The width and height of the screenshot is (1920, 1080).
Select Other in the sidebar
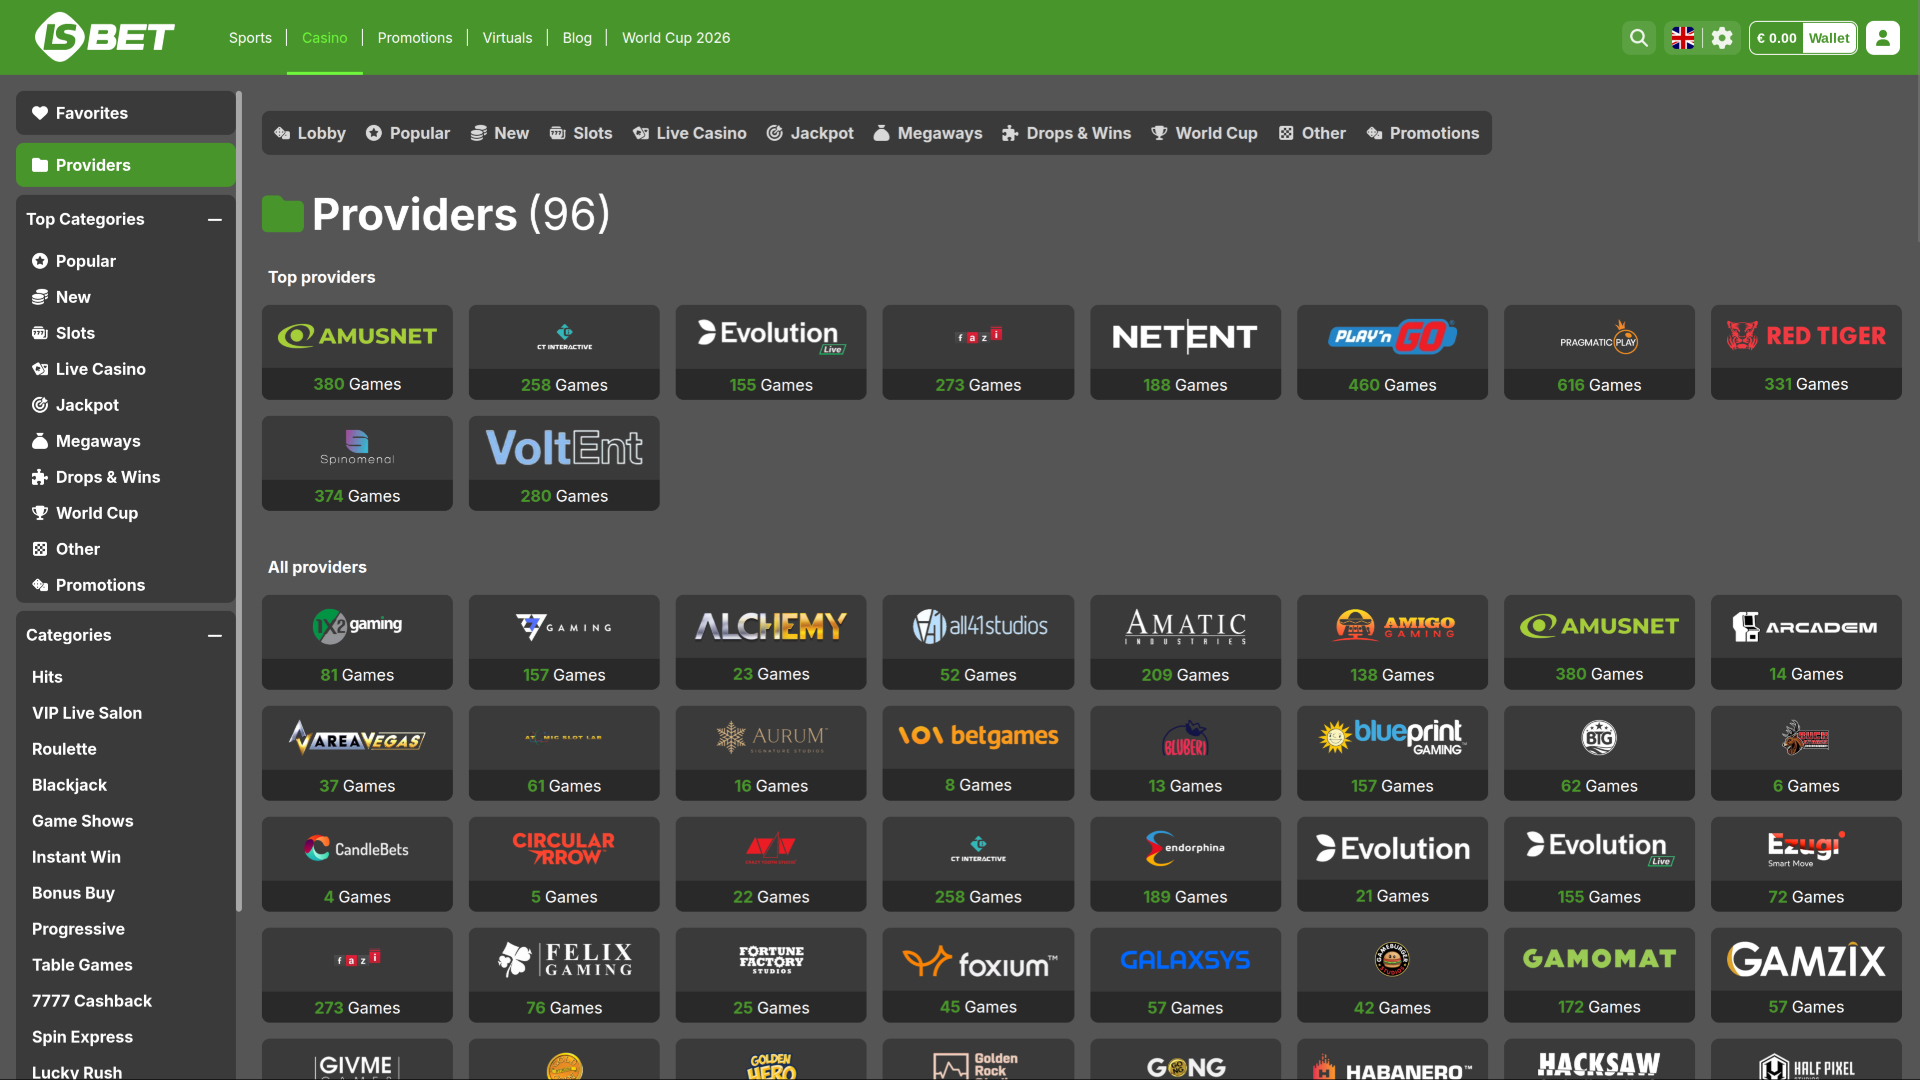click(x=126, y=549)
